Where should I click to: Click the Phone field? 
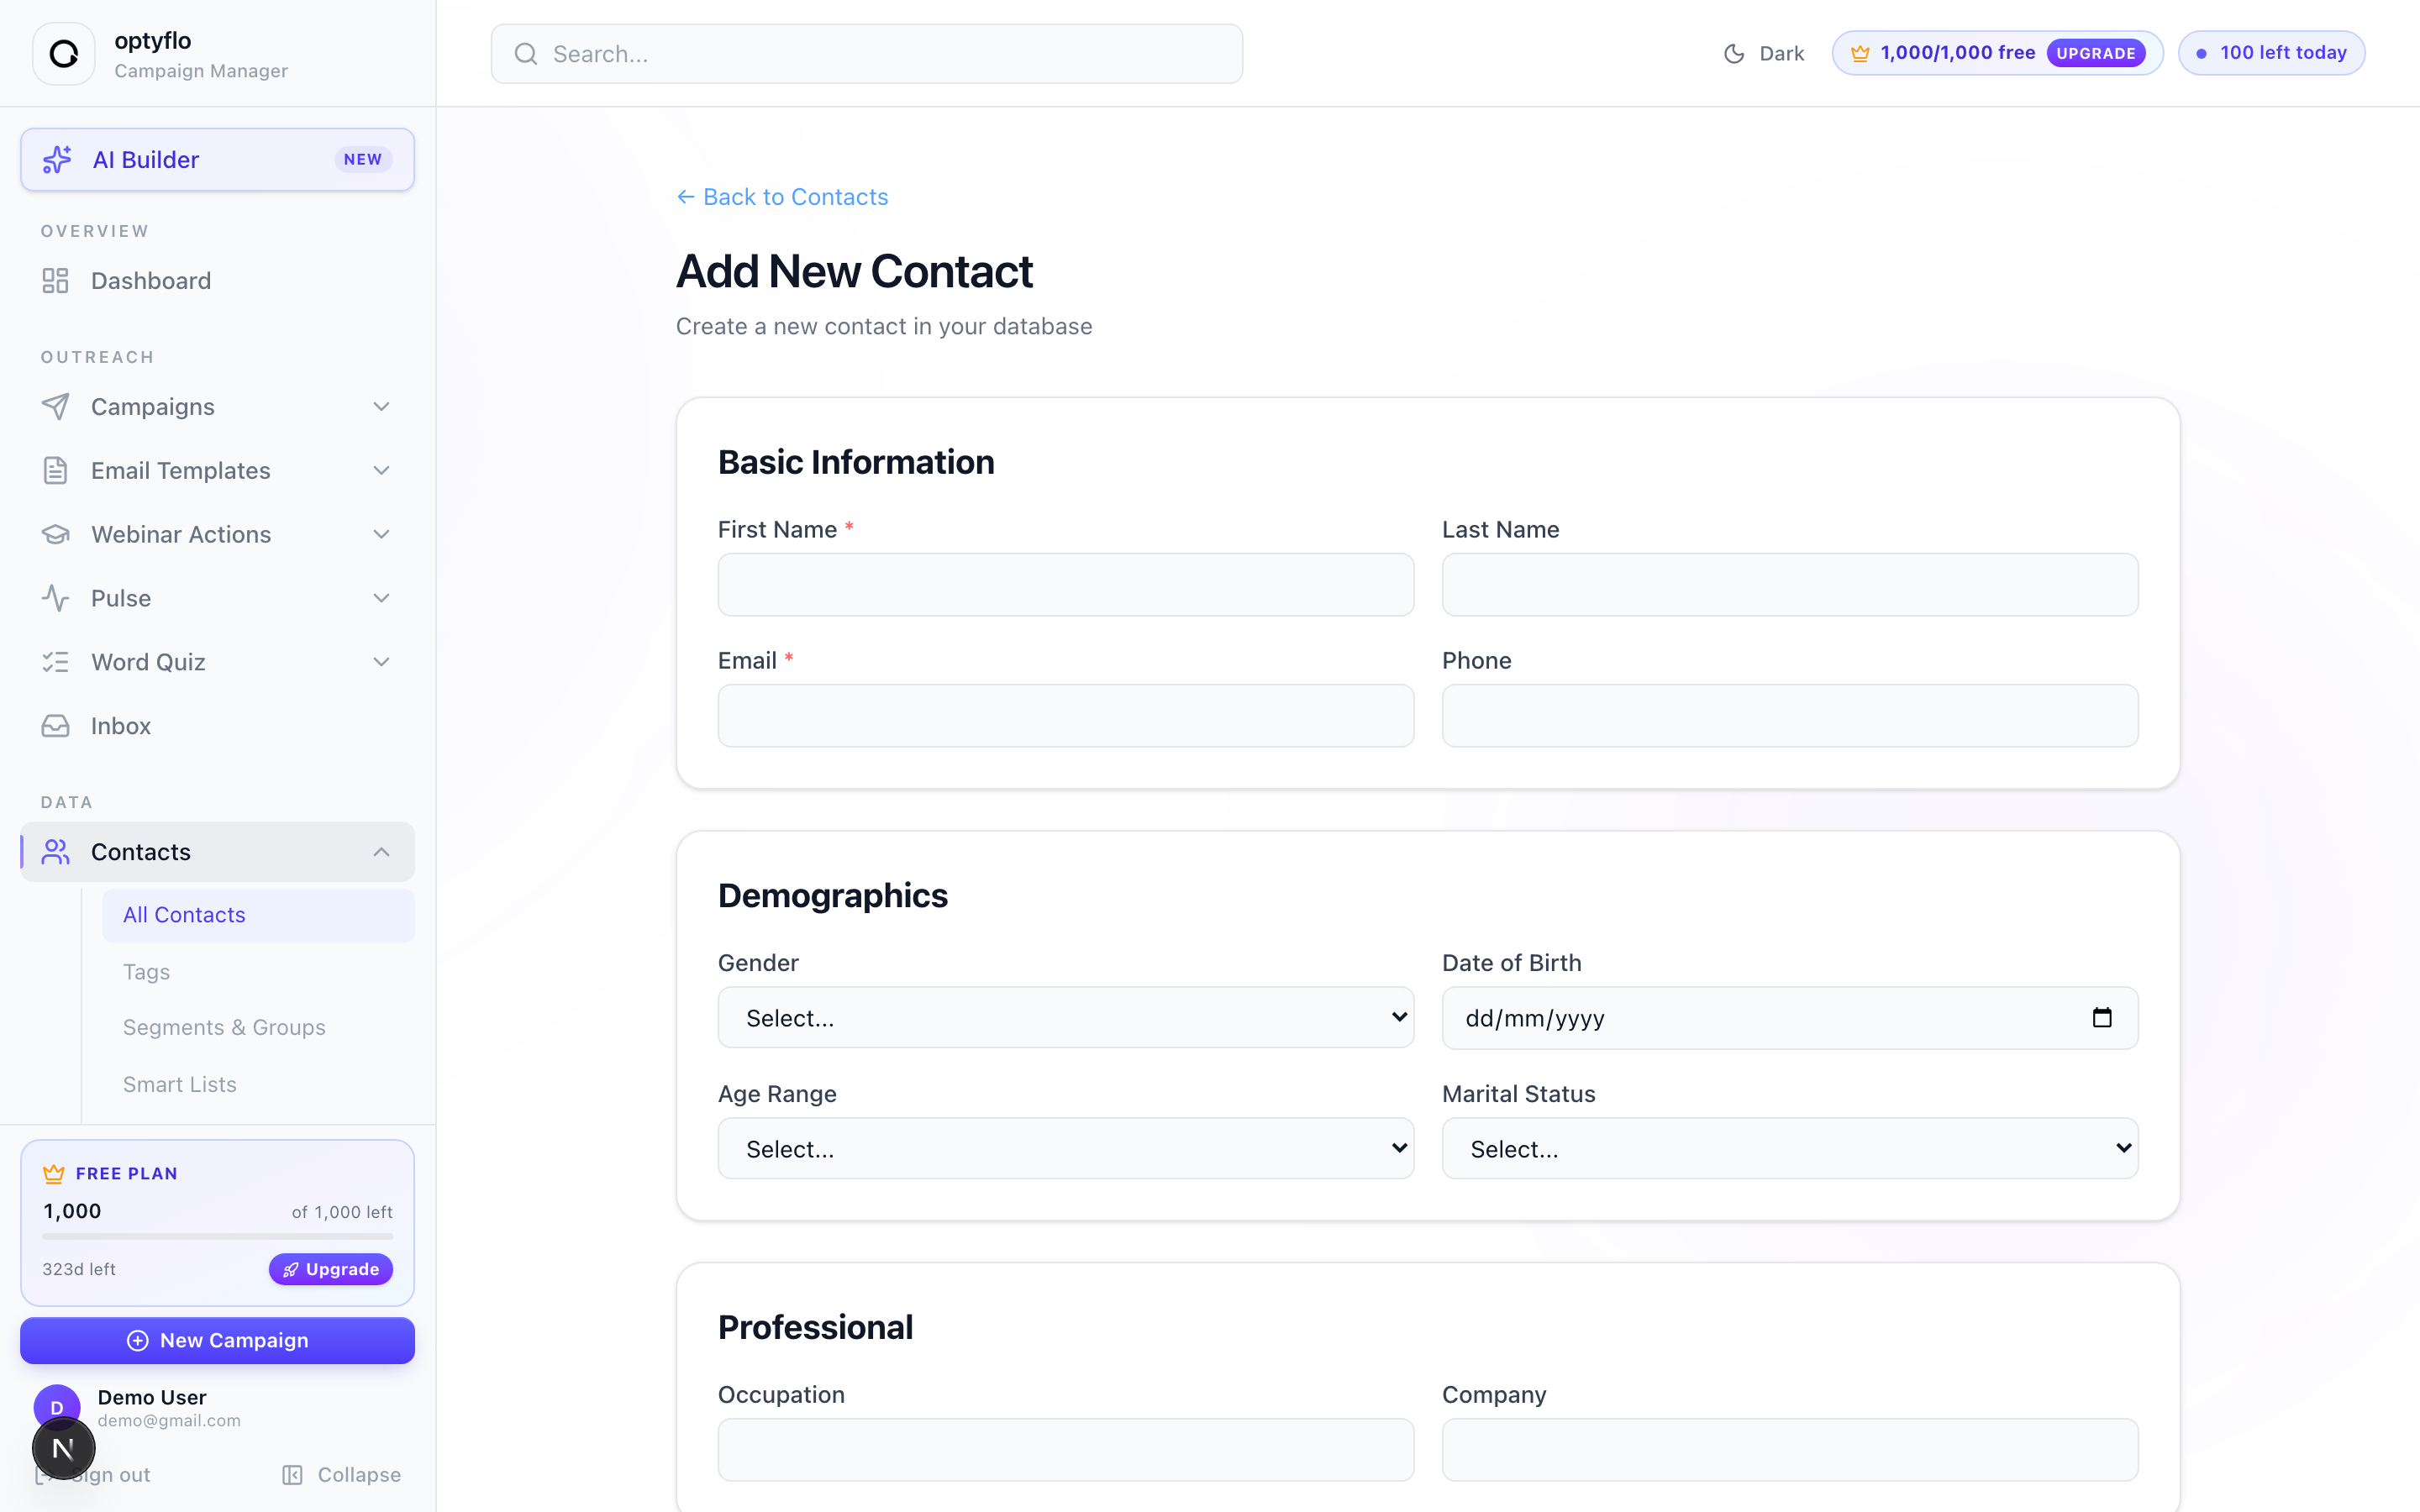pos(1790,716)
